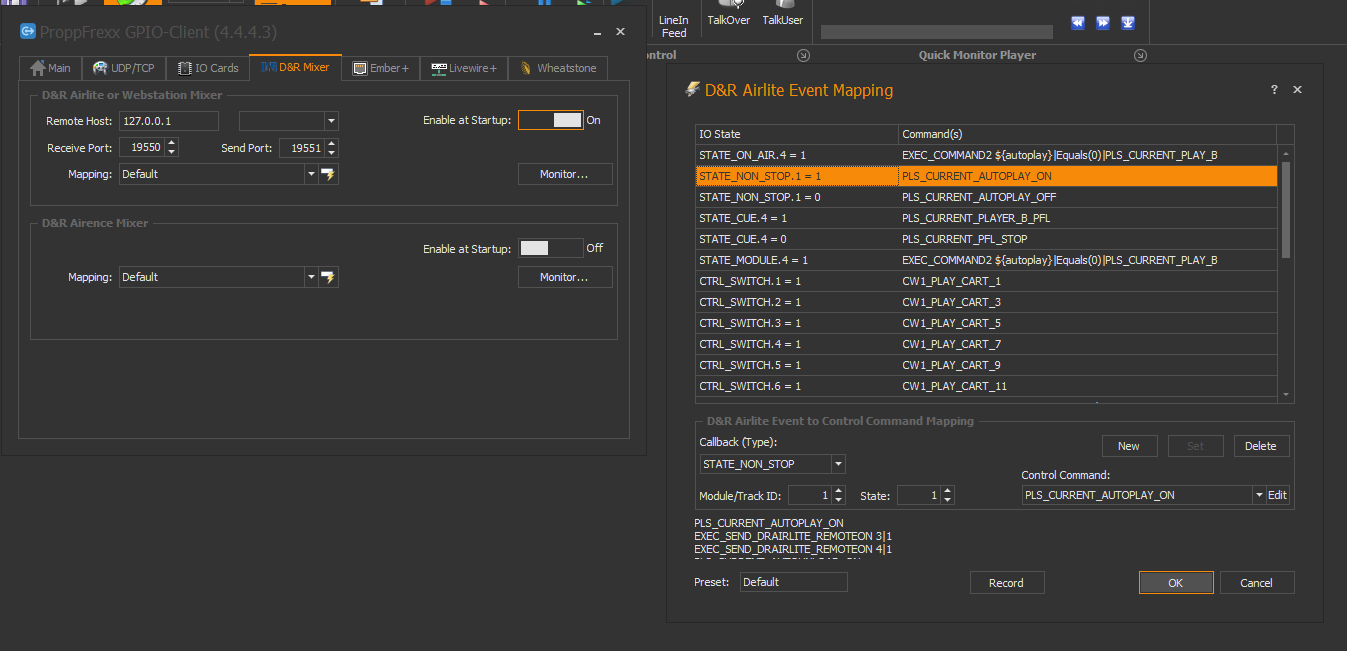Image resolution: width=1347 pixels, height=651 pixels.
Task: Click the Quick Monitor Player progress bar
Action: pos(936,32)
